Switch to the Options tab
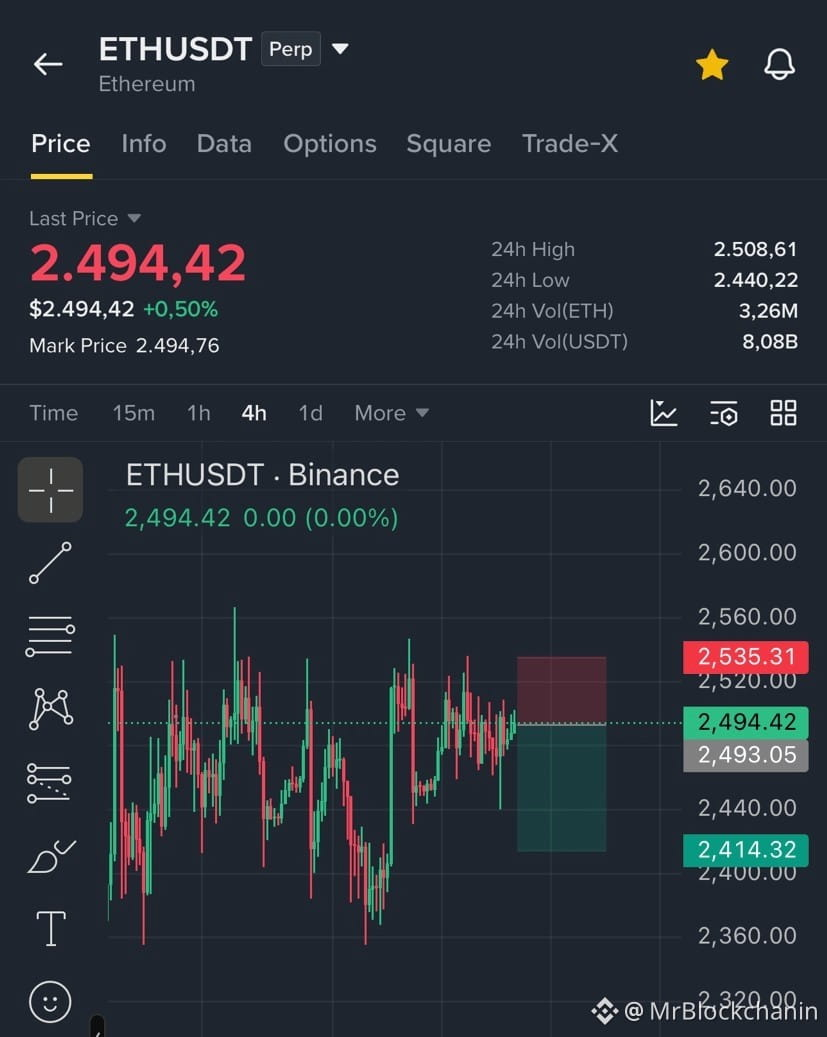Viewport: 827px width, 1037px height. 329,144
